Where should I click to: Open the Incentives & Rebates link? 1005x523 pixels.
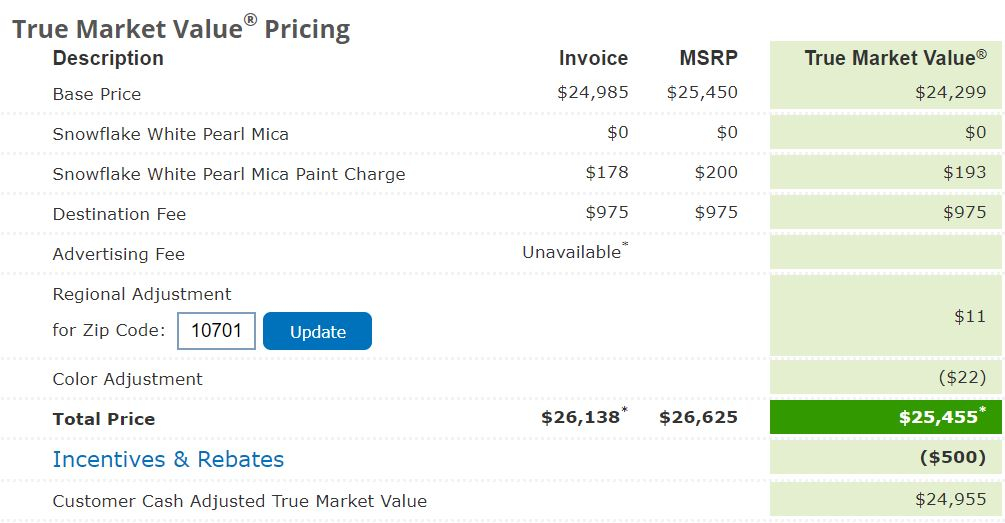pyautogui.click(x=168, y=460)
